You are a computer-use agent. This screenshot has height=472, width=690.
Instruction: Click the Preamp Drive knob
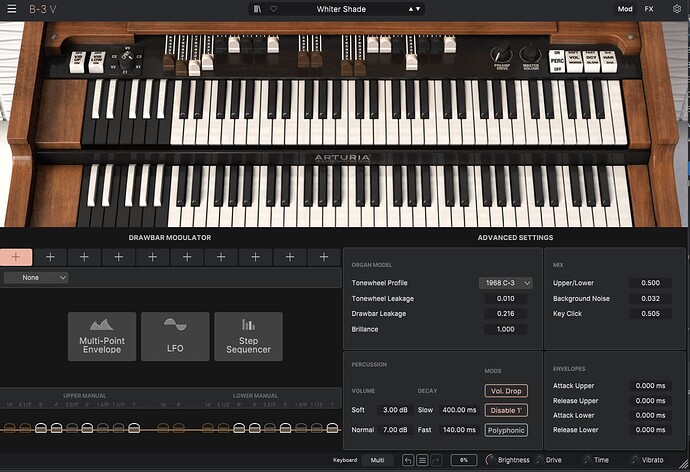point(501,54)
